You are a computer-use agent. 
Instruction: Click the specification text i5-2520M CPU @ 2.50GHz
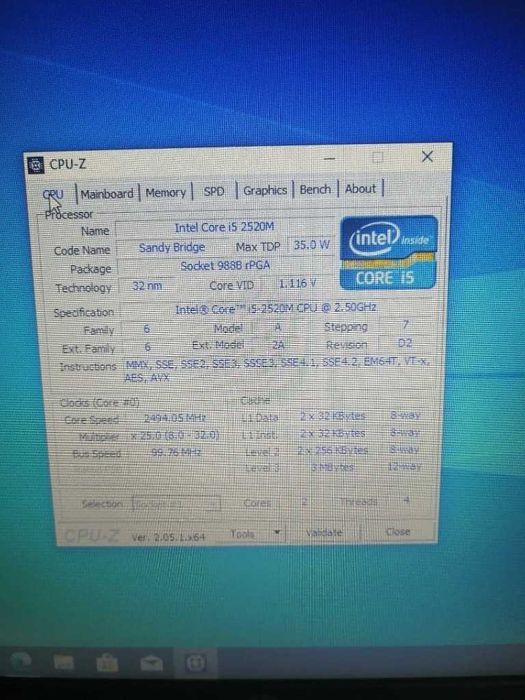(x=276, y=308)
